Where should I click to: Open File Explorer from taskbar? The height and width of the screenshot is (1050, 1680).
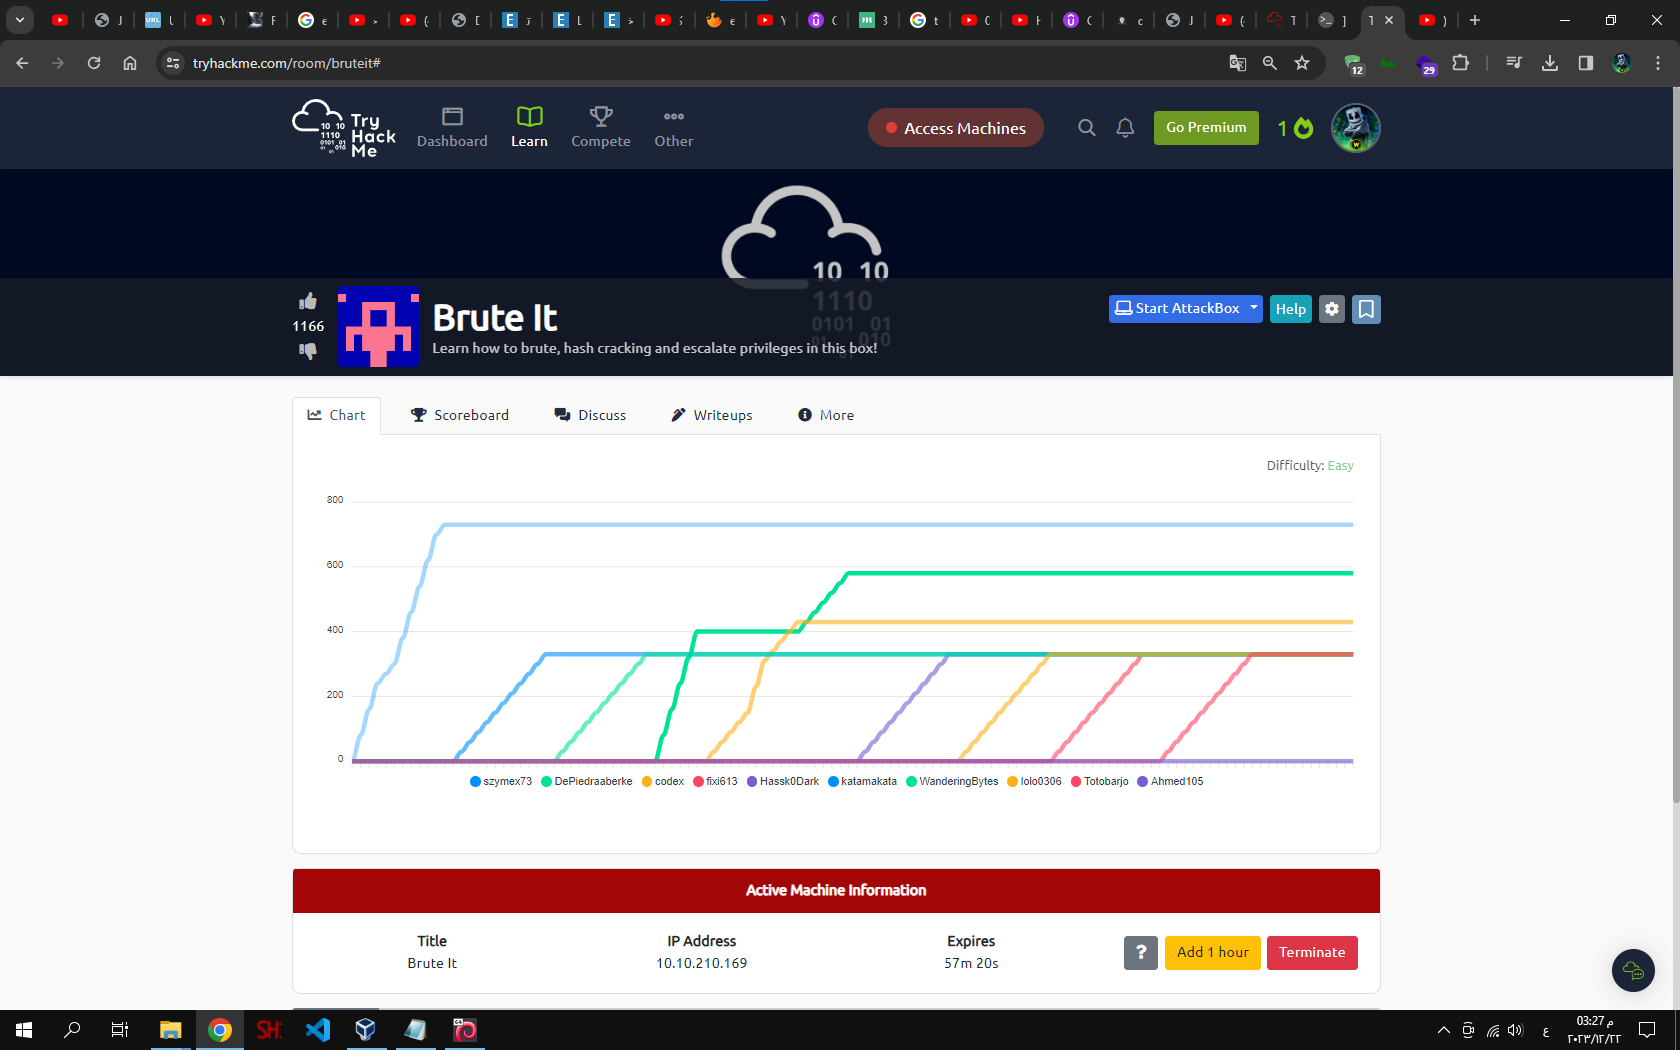[x=171, y=1030]
